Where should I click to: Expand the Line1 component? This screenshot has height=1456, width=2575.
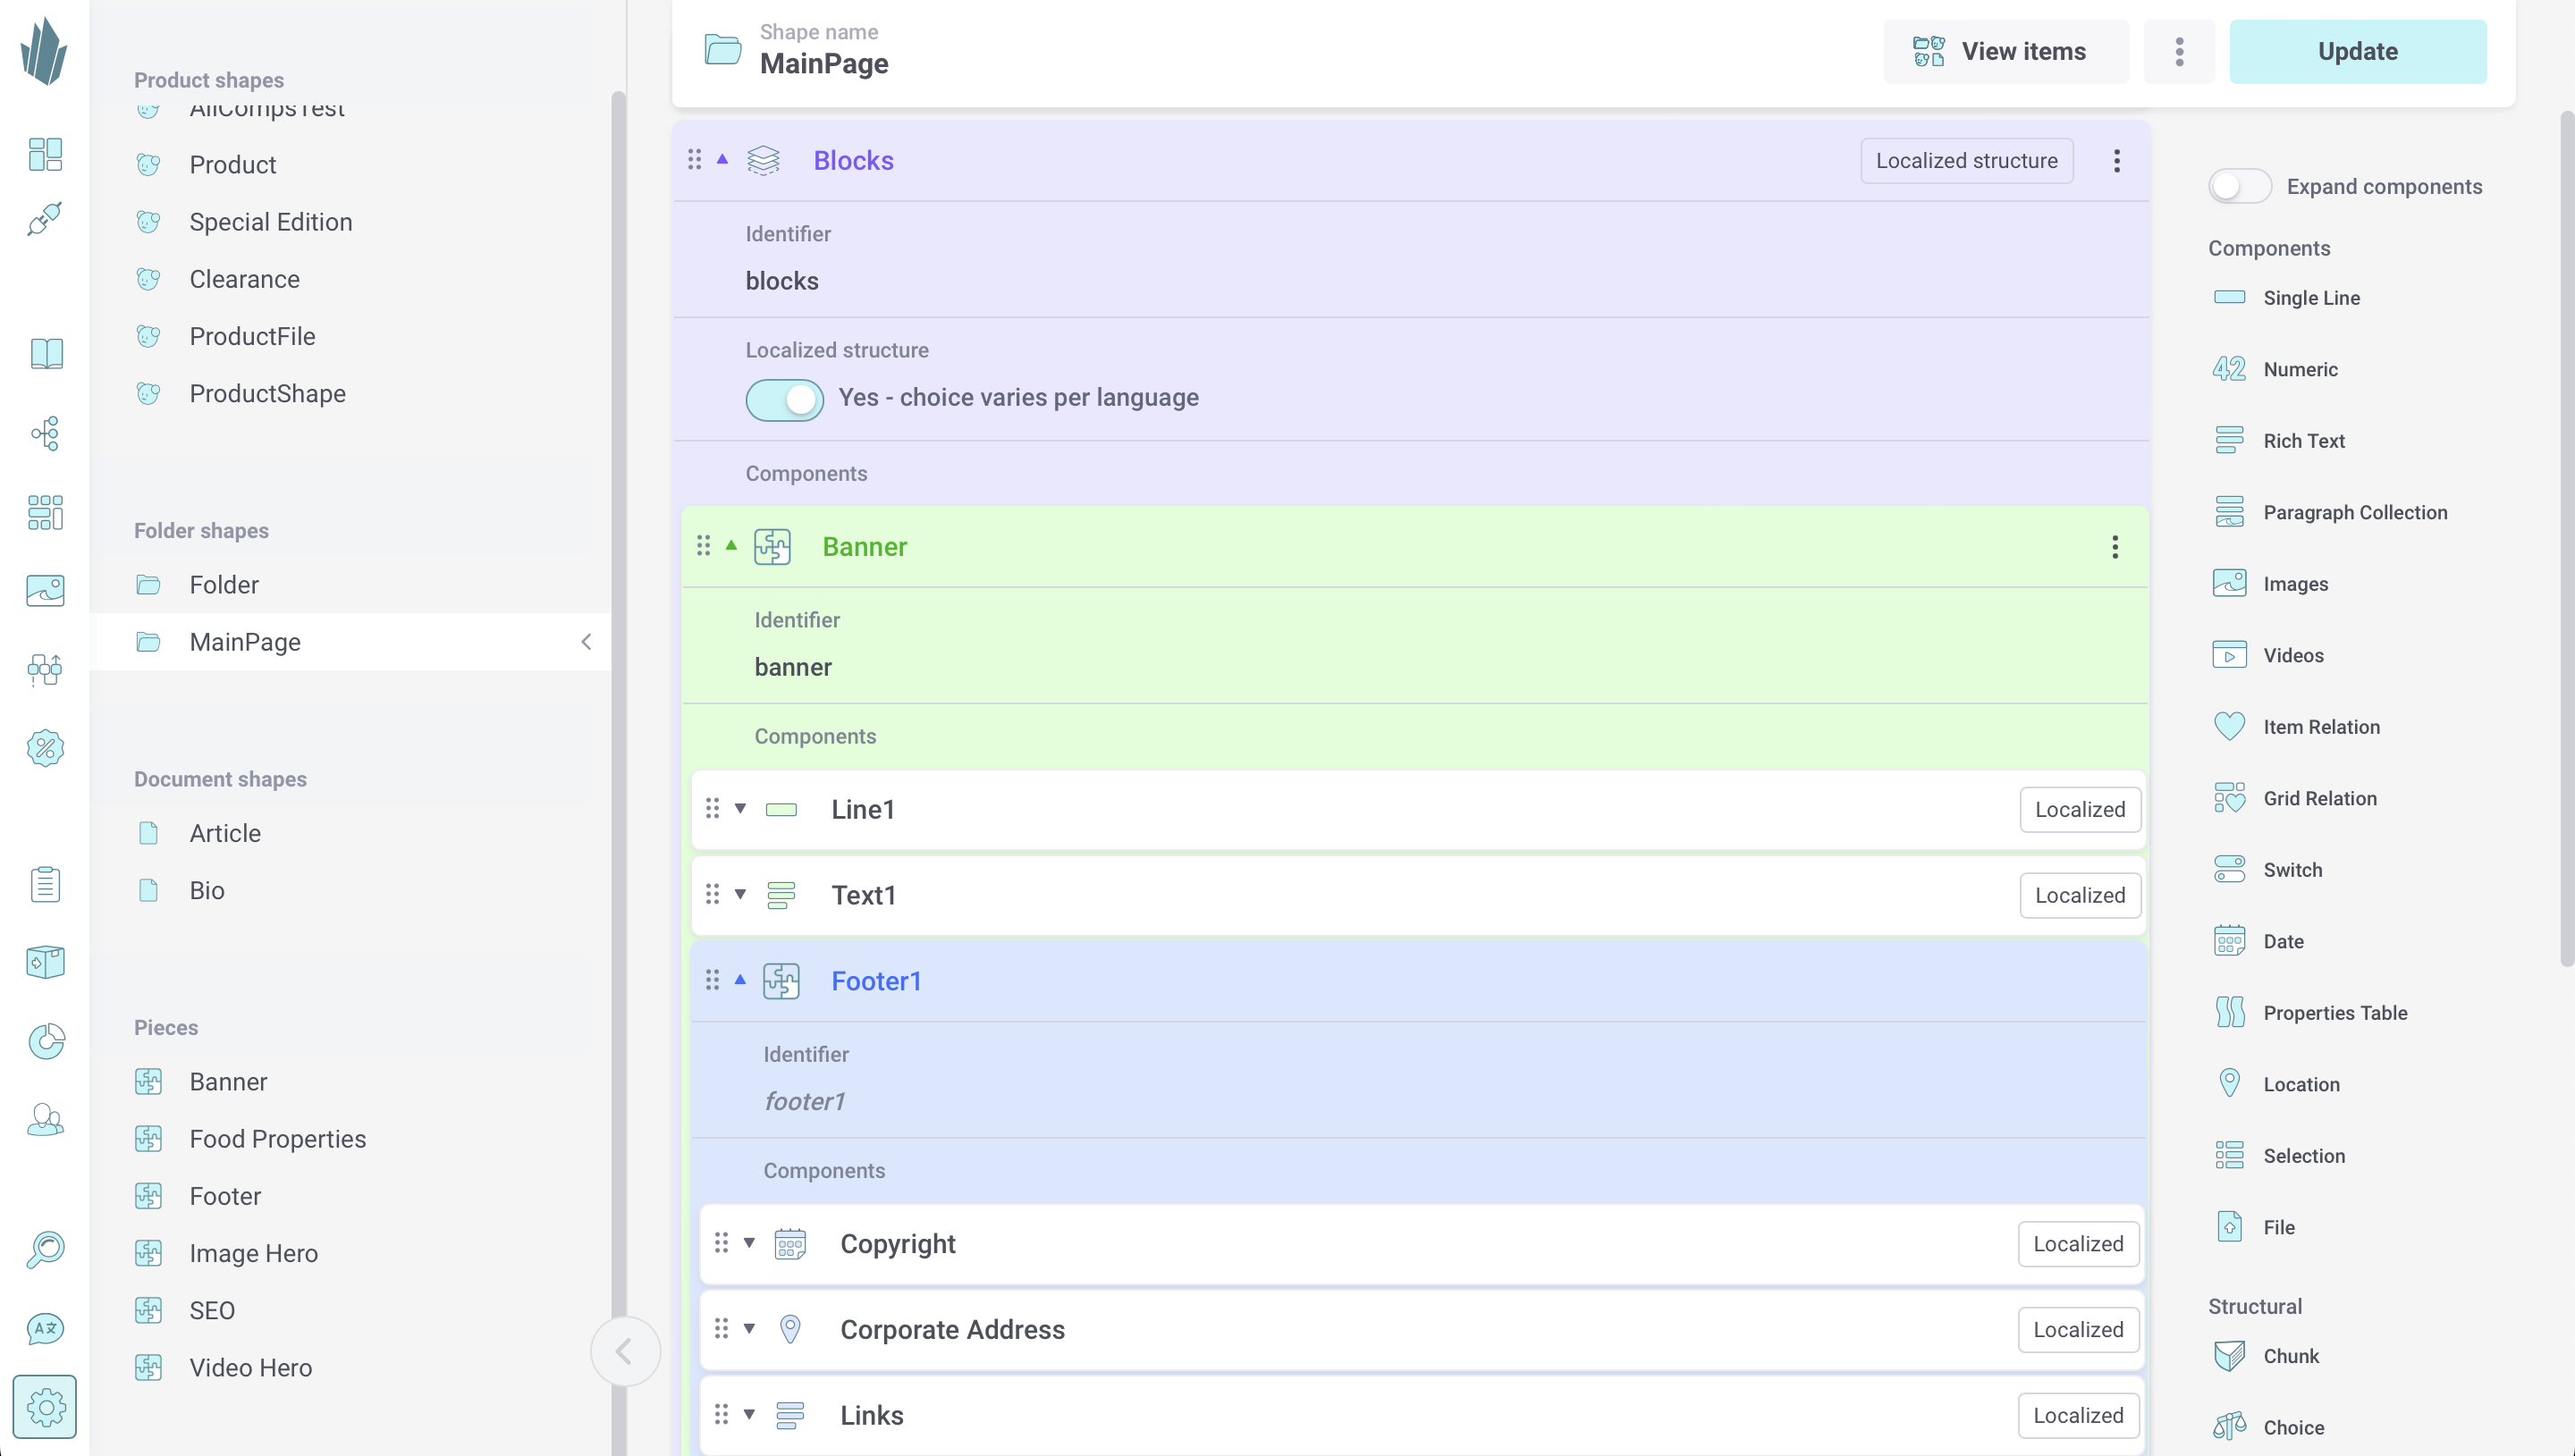[740, 808]
